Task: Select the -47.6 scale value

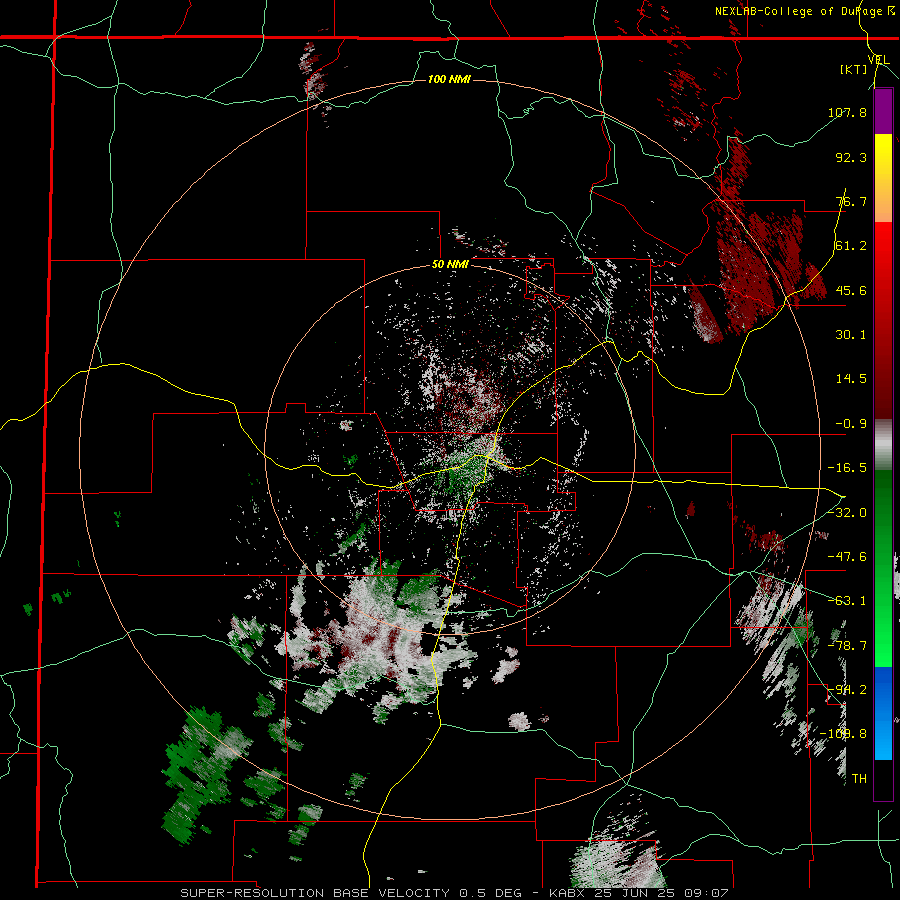Action: (847, 557)
